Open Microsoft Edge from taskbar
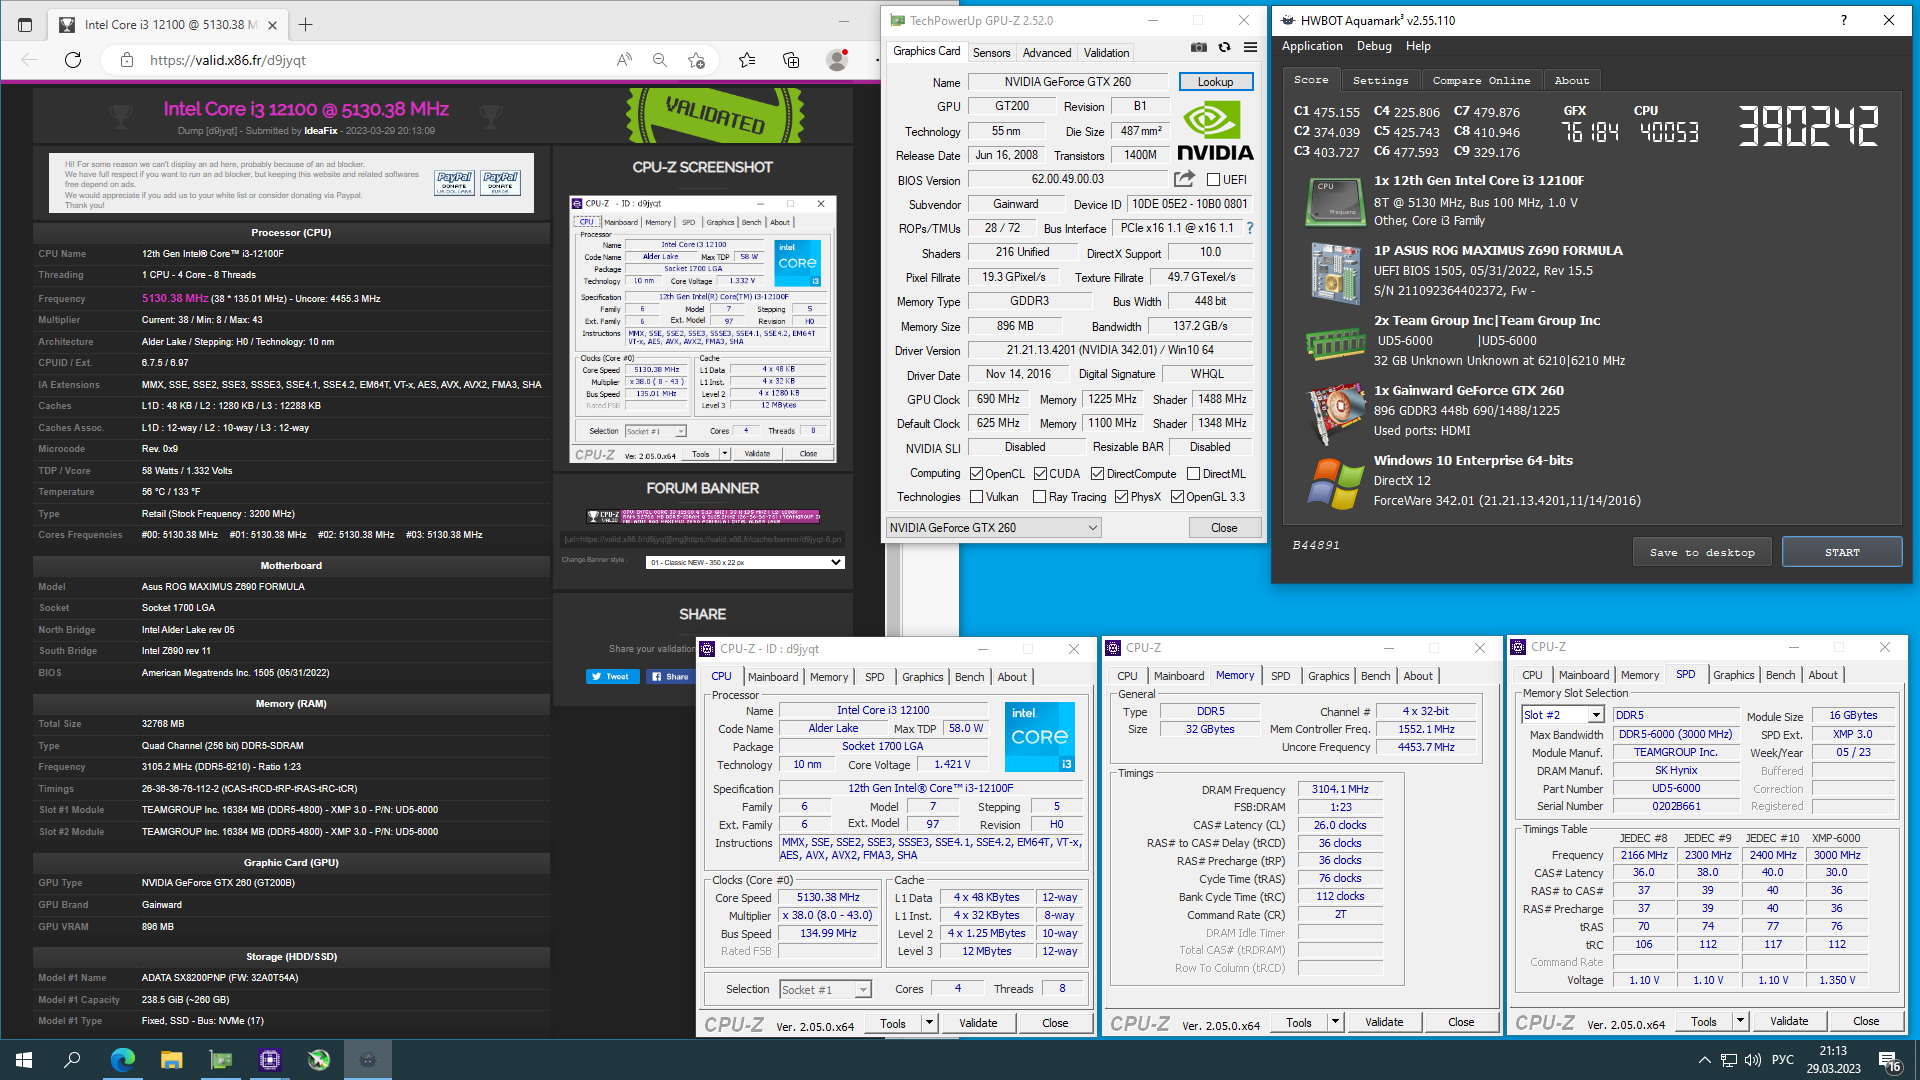Image resolution: width=1920 pixels, height=1080 pixels. [x=122, y=1060]
